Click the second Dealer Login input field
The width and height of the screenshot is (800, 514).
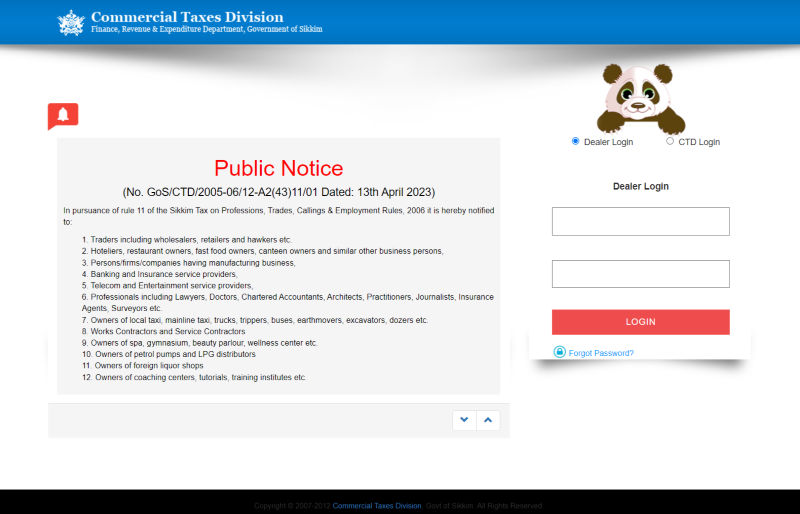point(641,274)
